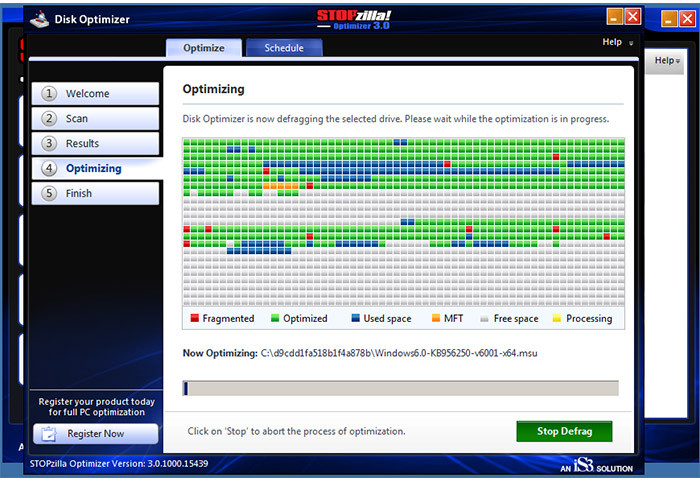The width and height of the screenshot is (700, 481).
Task: Go to the Results step
Action: [x=95, y=143]
